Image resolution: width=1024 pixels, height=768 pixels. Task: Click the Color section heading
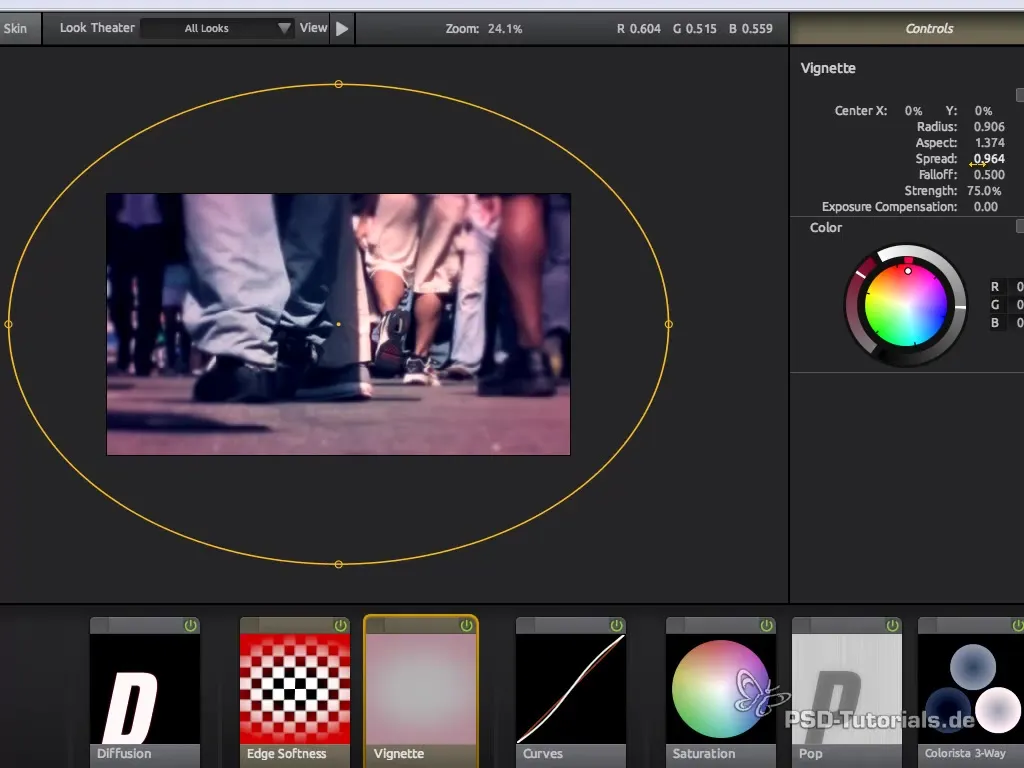(825, 227)
